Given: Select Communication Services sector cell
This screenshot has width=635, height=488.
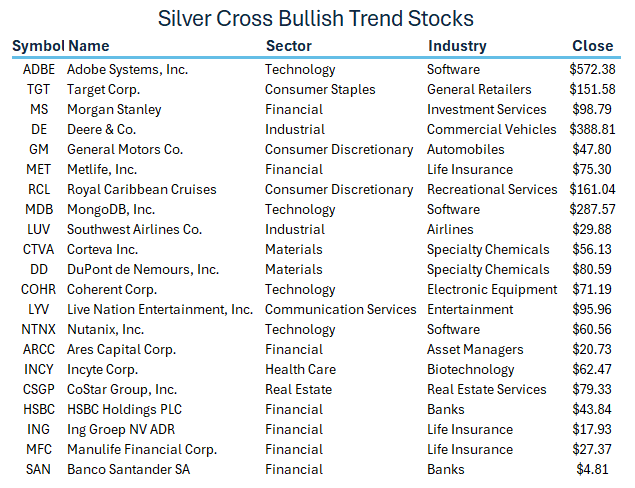Looking at the screenshot, I should 340,310.
